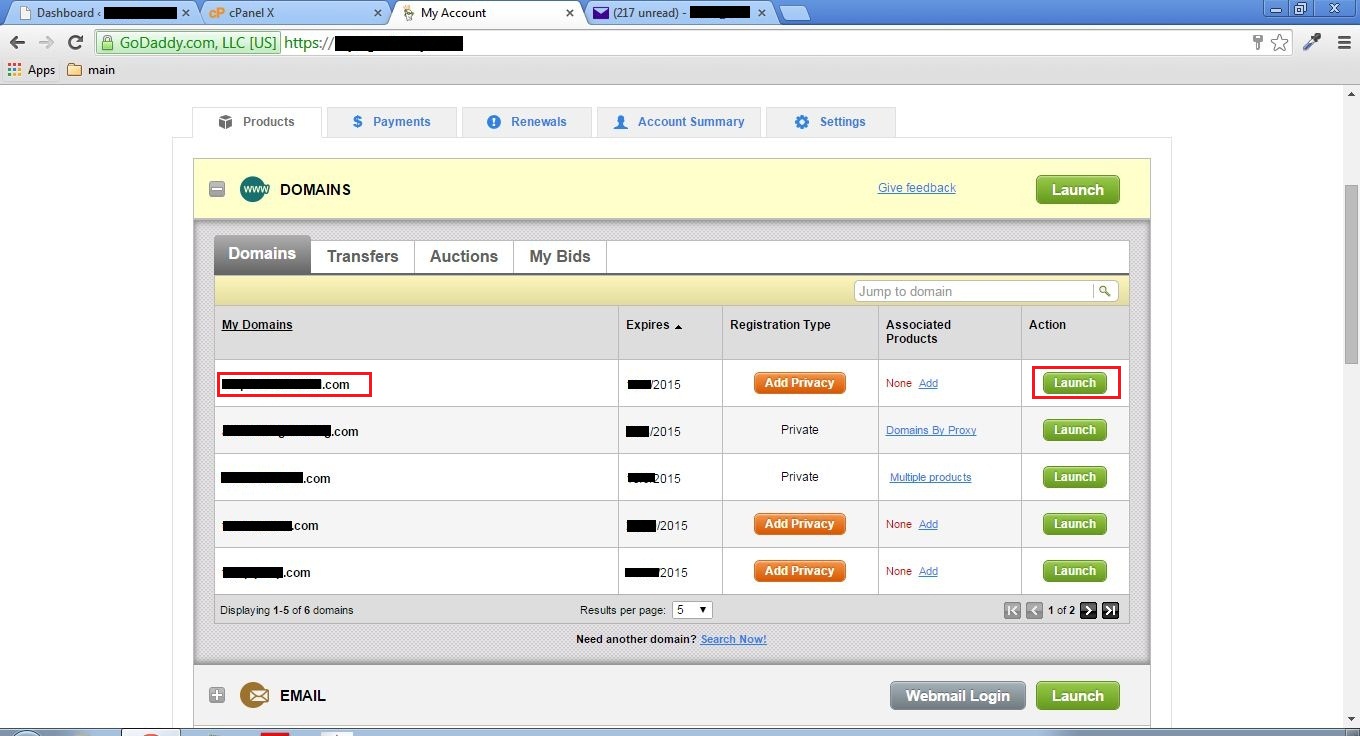Image resolution: width=1360 pixels, height=736 pixels.
Task: Click Launch in the first domain row
Action: (1075, 383)
